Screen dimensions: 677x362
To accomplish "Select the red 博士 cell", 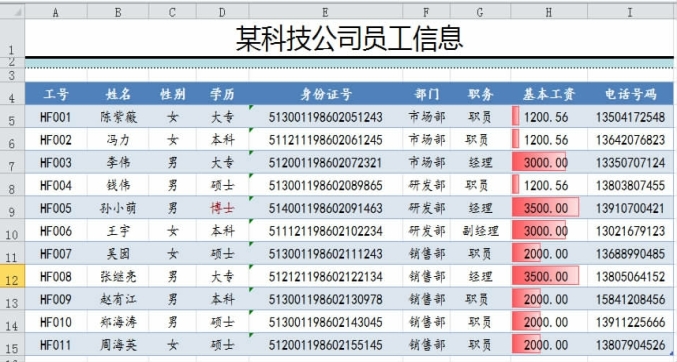I will (x=222, y=208).
